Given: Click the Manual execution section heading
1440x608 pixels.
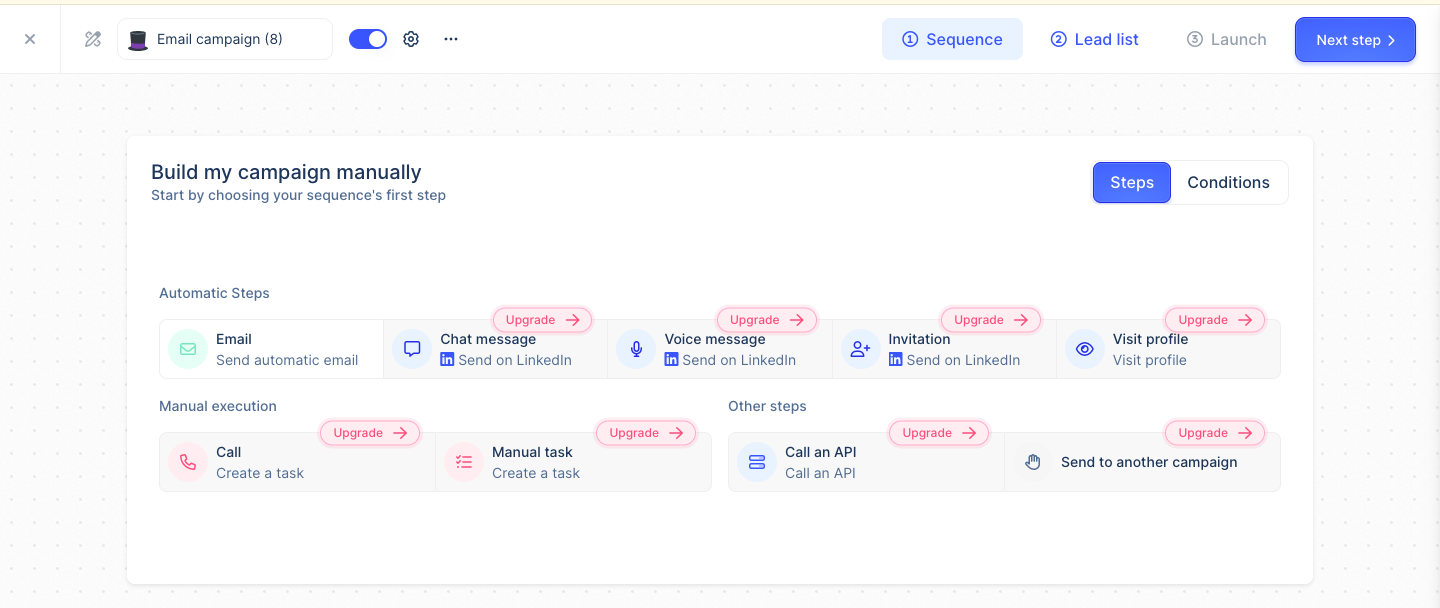Looking at the screenshot, I should pos(218,406).
